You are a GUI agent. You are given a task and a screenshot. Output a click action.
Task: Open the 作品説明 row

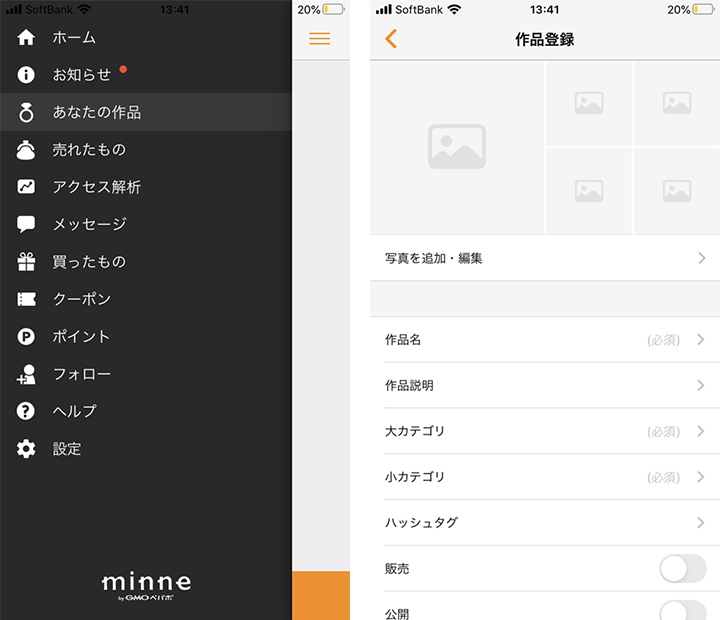click(x=545, y=385)
